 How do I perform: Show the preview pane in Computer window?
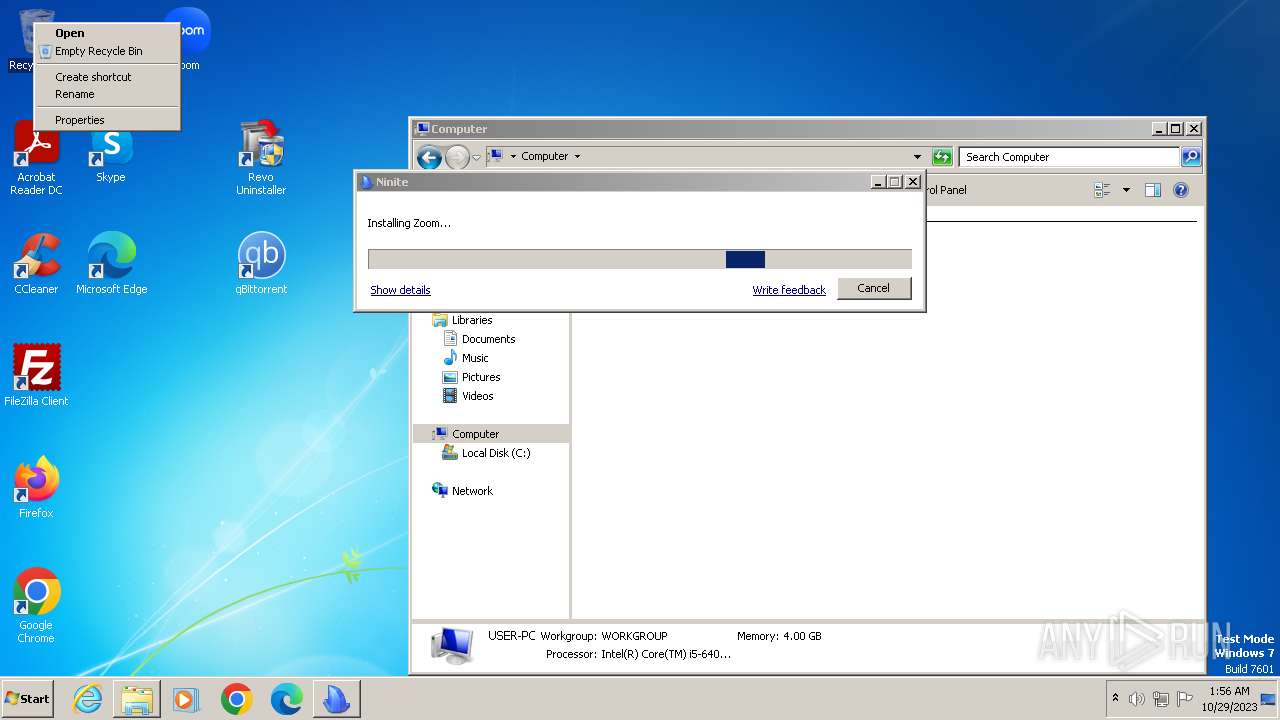click(x=1152, y=190)
